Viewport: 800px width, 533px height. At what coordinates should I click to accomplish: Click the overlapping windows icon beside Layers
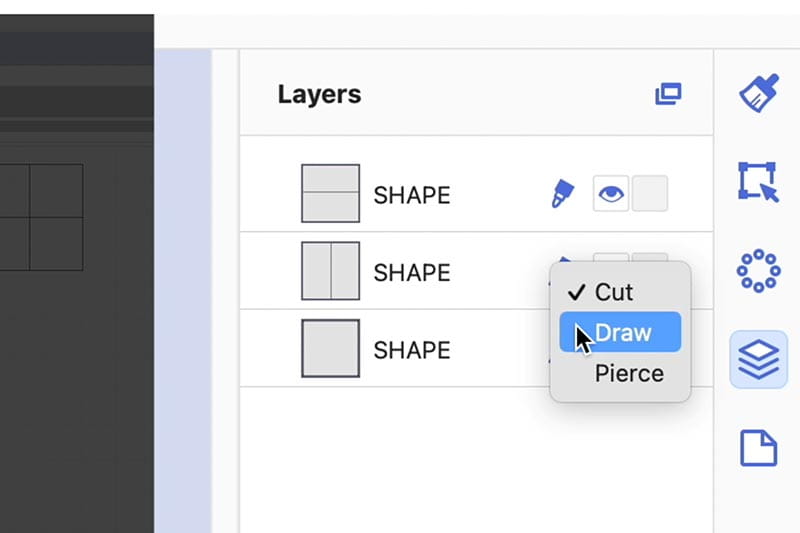pyautogui.click(x=668, y=95)
